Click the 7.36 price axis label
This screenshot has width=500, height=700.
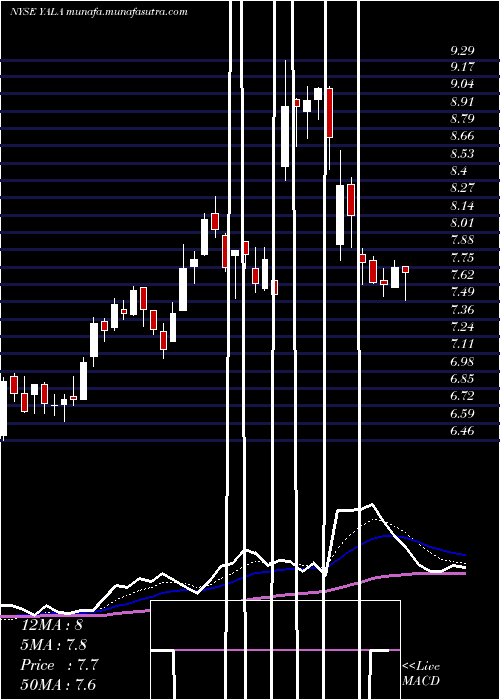[x=462, y=309]
